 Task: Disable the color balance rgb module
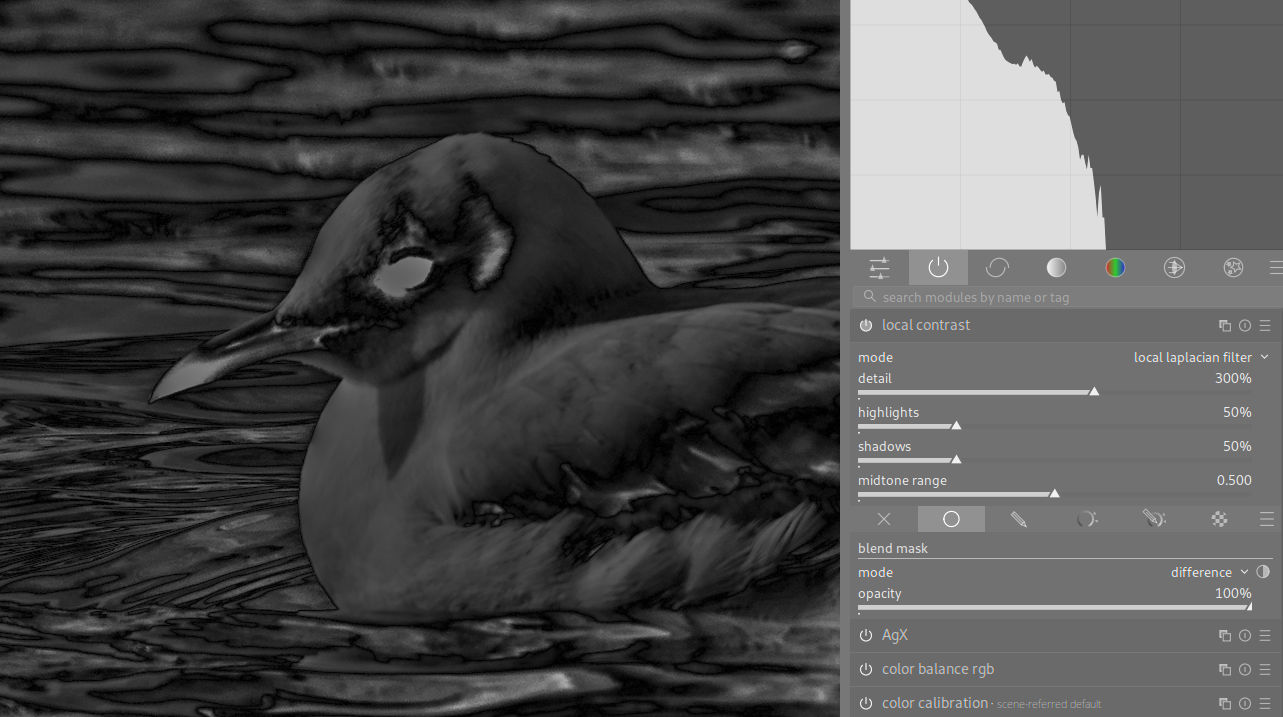click(866, 670)
